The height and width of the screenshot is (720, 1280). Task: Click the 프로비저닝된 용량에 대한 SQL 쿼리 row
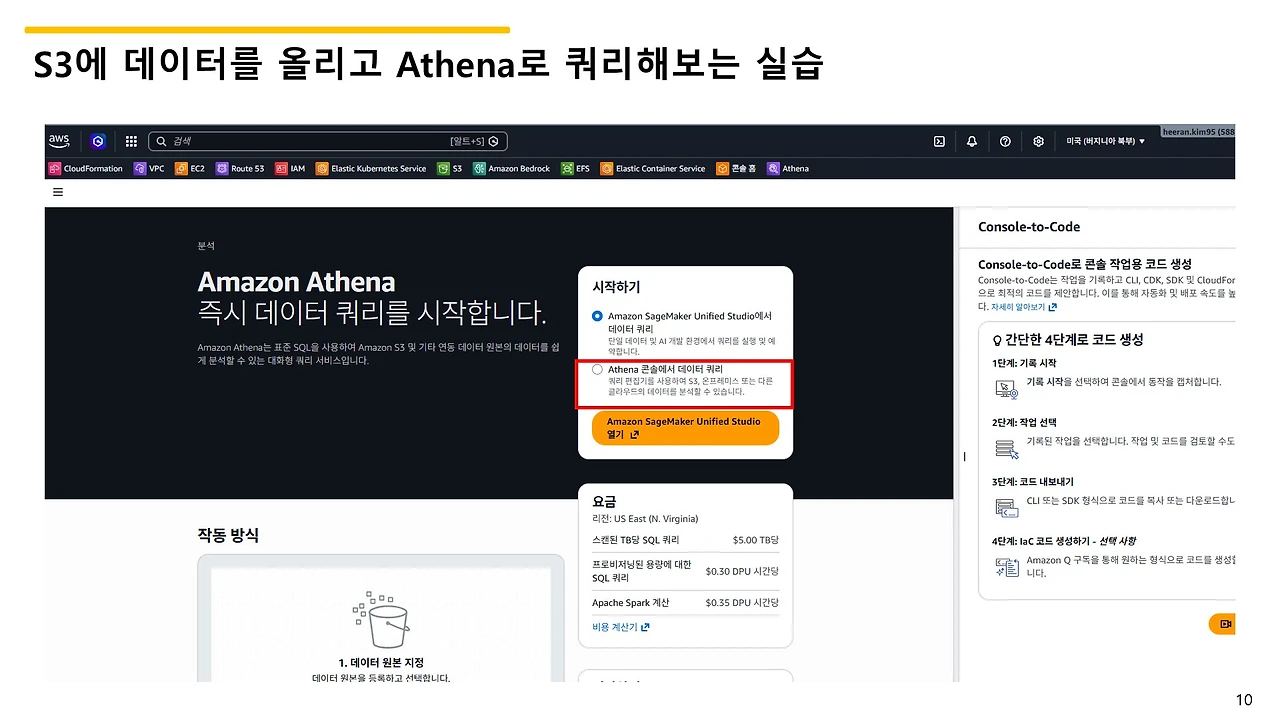pos(685,571)
